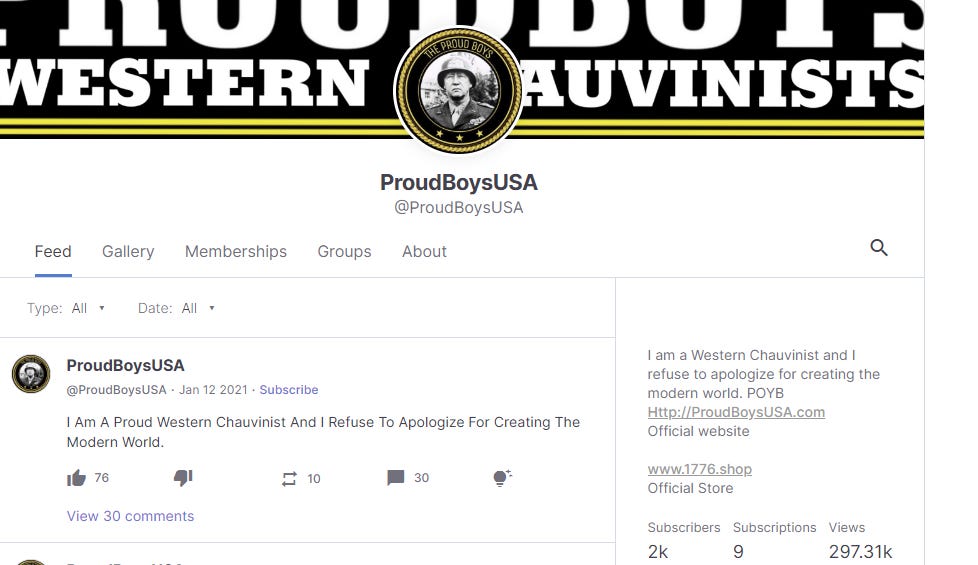Dislike the post with thumbs down
The width and height of the screenshot is (978, 565).
click(x=183, y=478)
